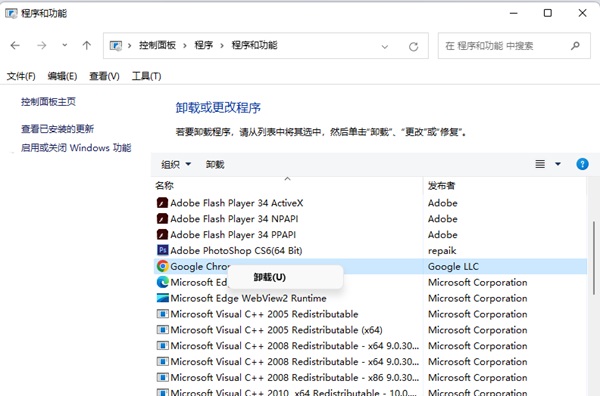Click the search magnifier icon
Image resolution: width=600 pixels, height=396 pixels.
[575, 46]
